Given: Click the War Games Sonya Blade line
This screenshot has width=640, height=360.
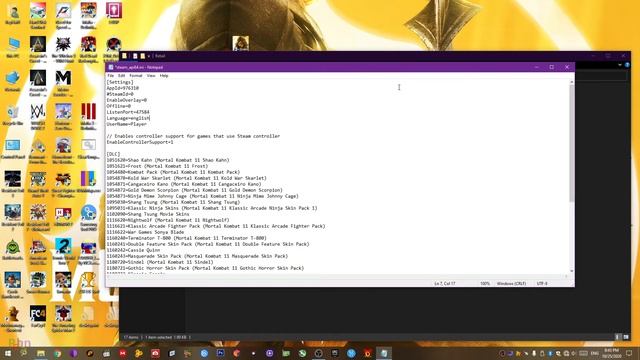Looking at the screenshot, I should tap(145, 232).
